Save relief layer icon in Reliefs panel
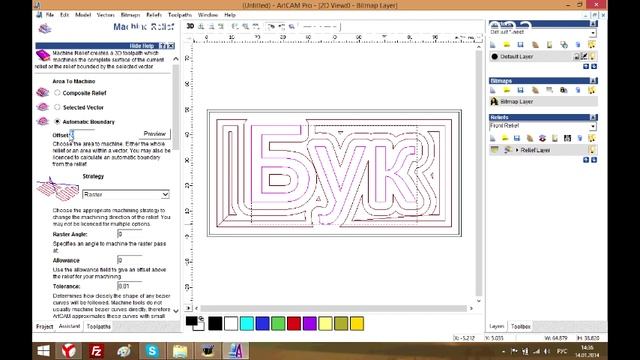 517,138
